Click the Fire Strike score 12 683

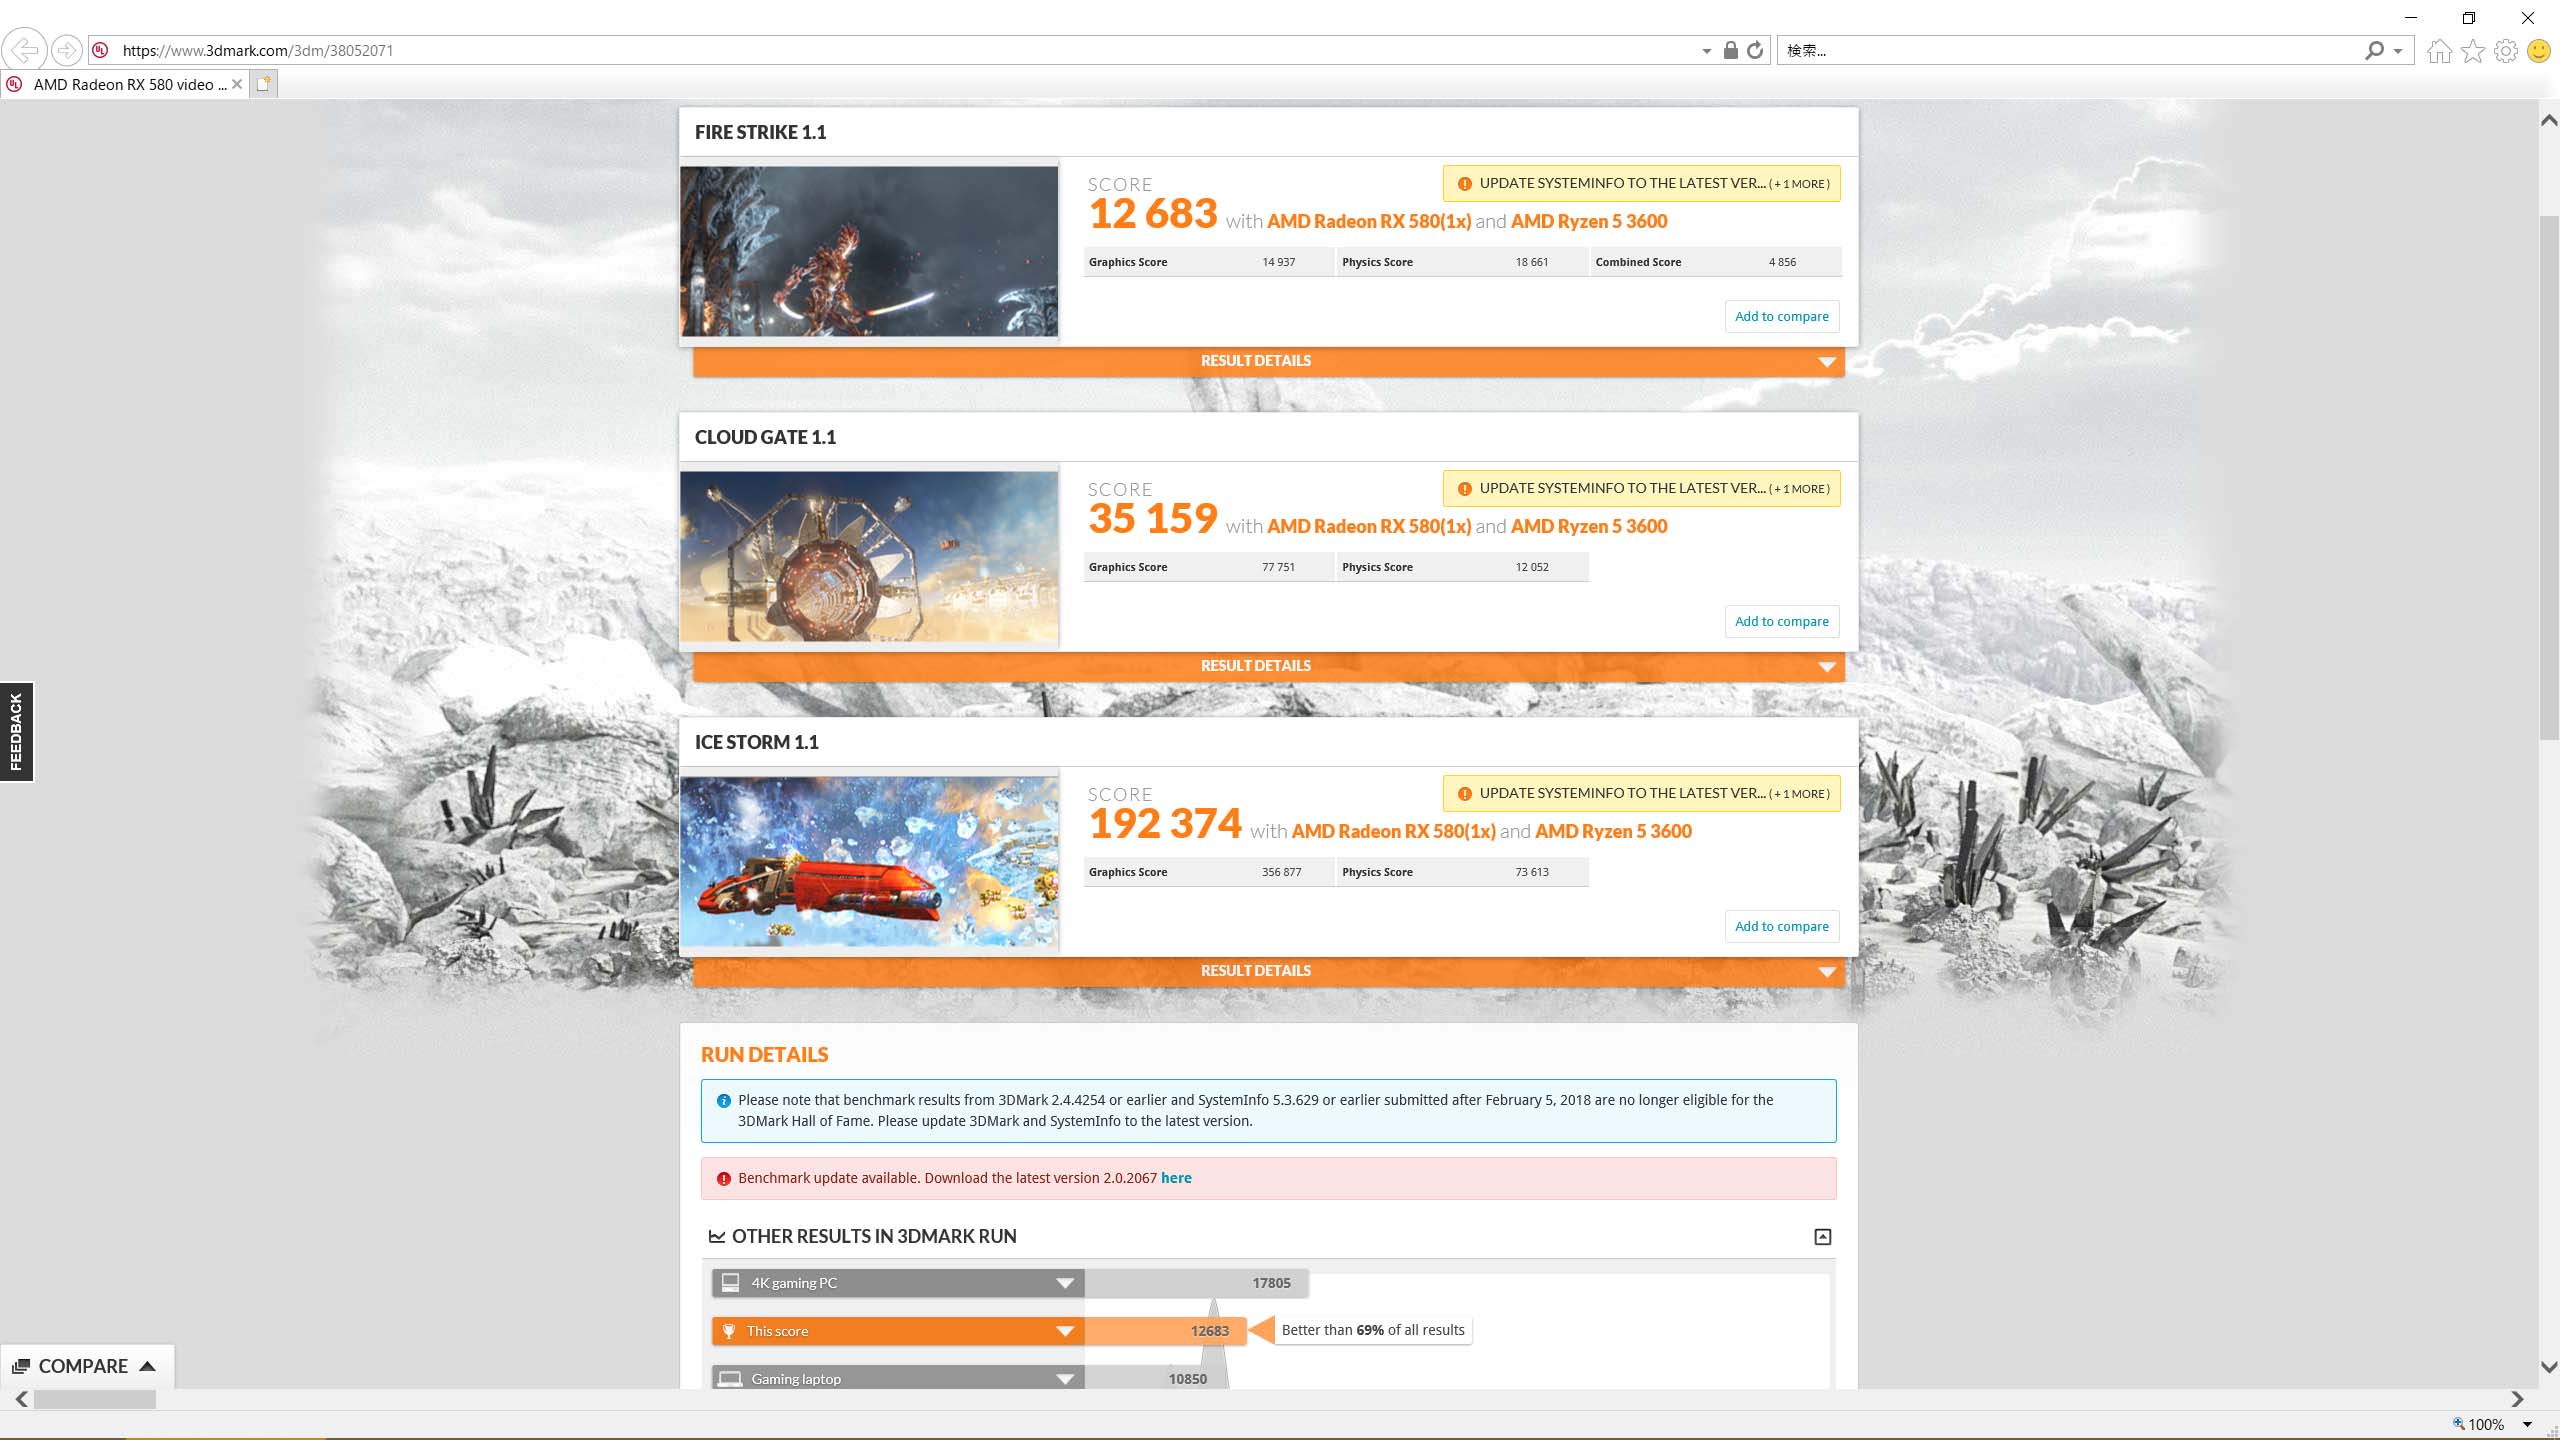[1153, 214]
